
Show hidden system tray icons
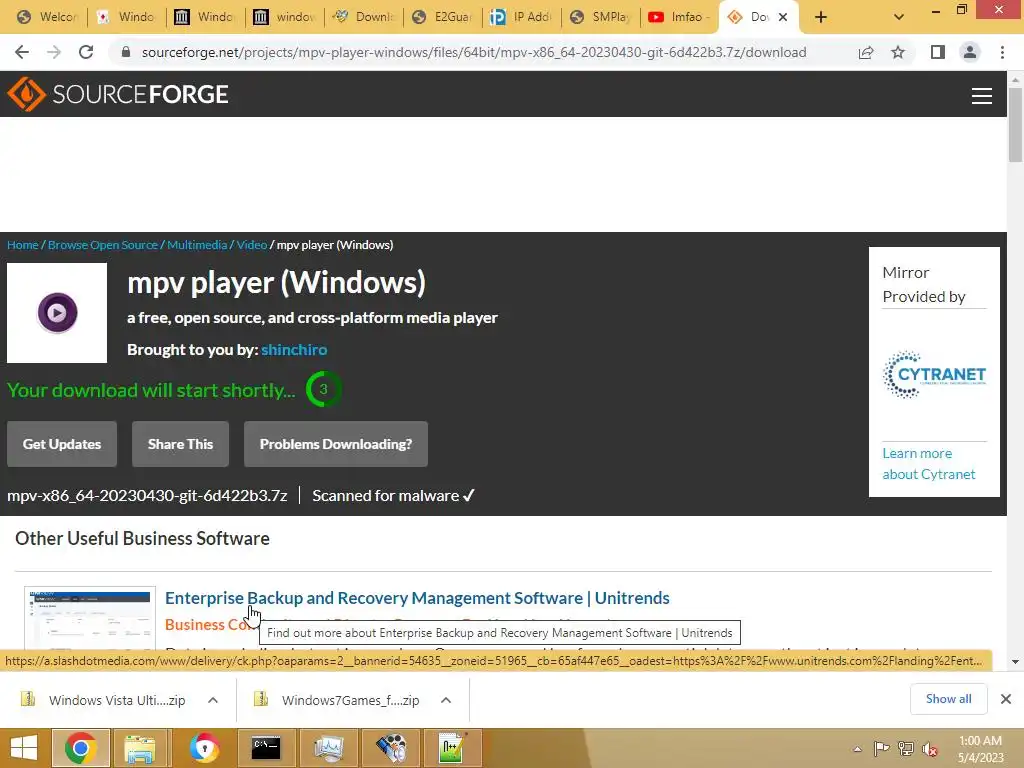pos(857,749)
